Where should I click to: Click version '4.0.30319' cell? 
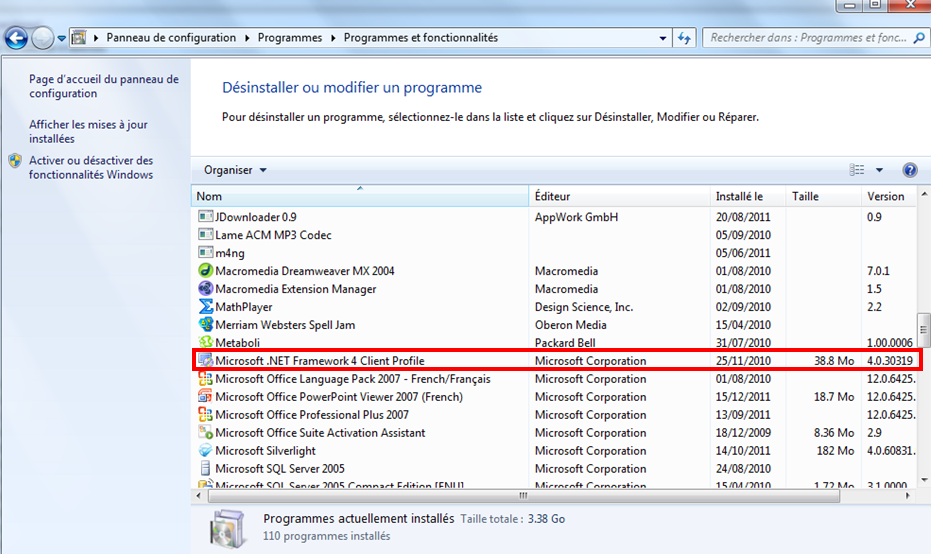coord(890,361)
